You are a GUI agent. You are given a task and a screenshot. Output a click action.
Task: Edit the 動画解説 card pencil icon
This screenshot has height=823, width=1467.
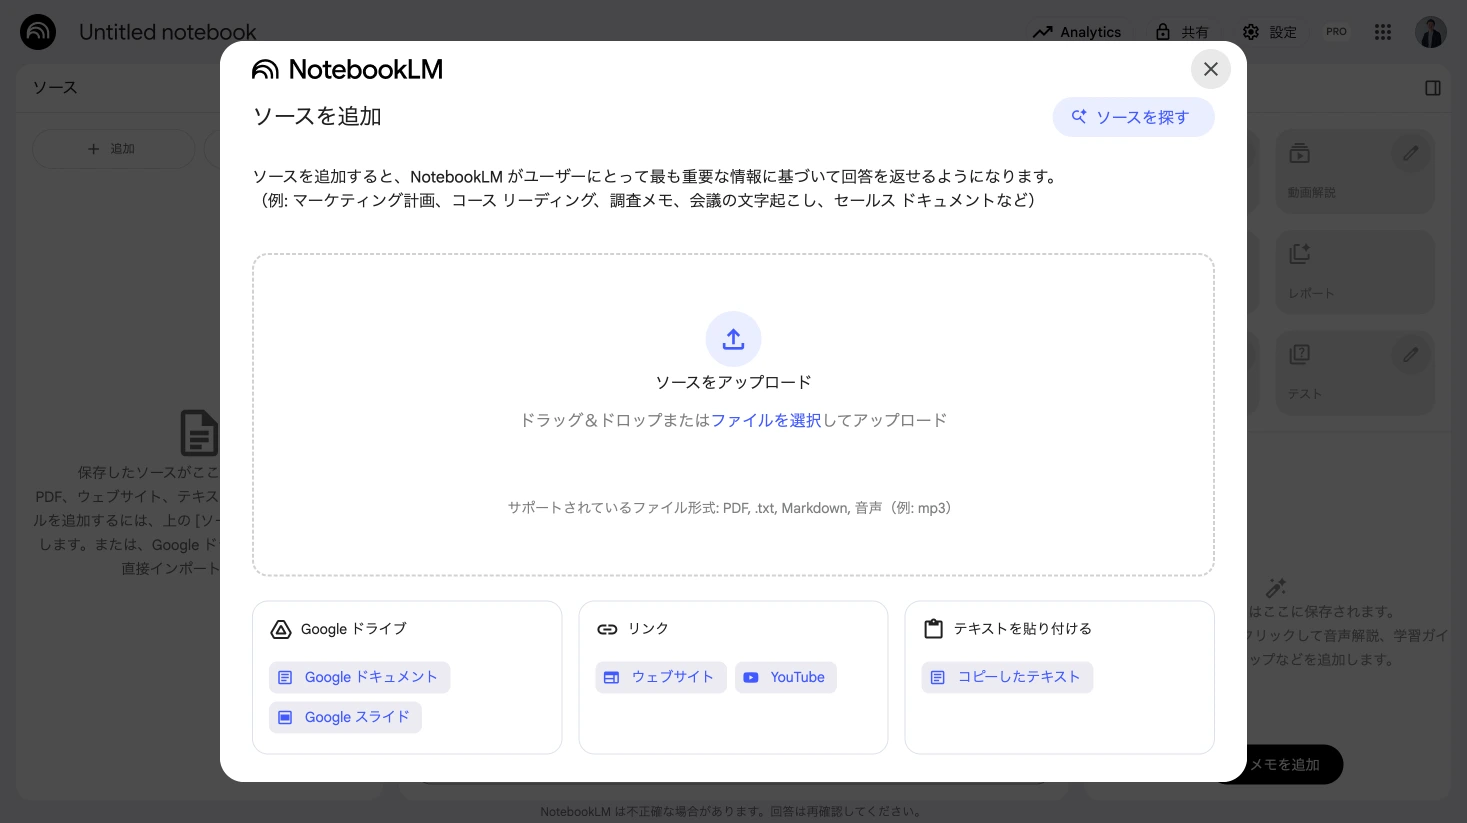[x=1411, y=153]
